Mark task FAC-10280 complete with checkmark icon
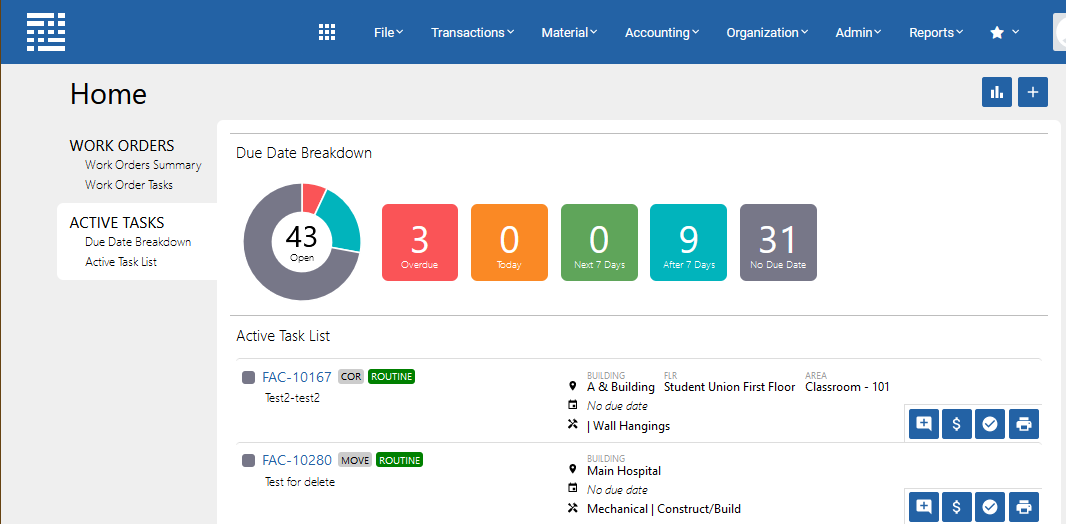The width and height of the screenshot is (1066, 524). [990, 507]
